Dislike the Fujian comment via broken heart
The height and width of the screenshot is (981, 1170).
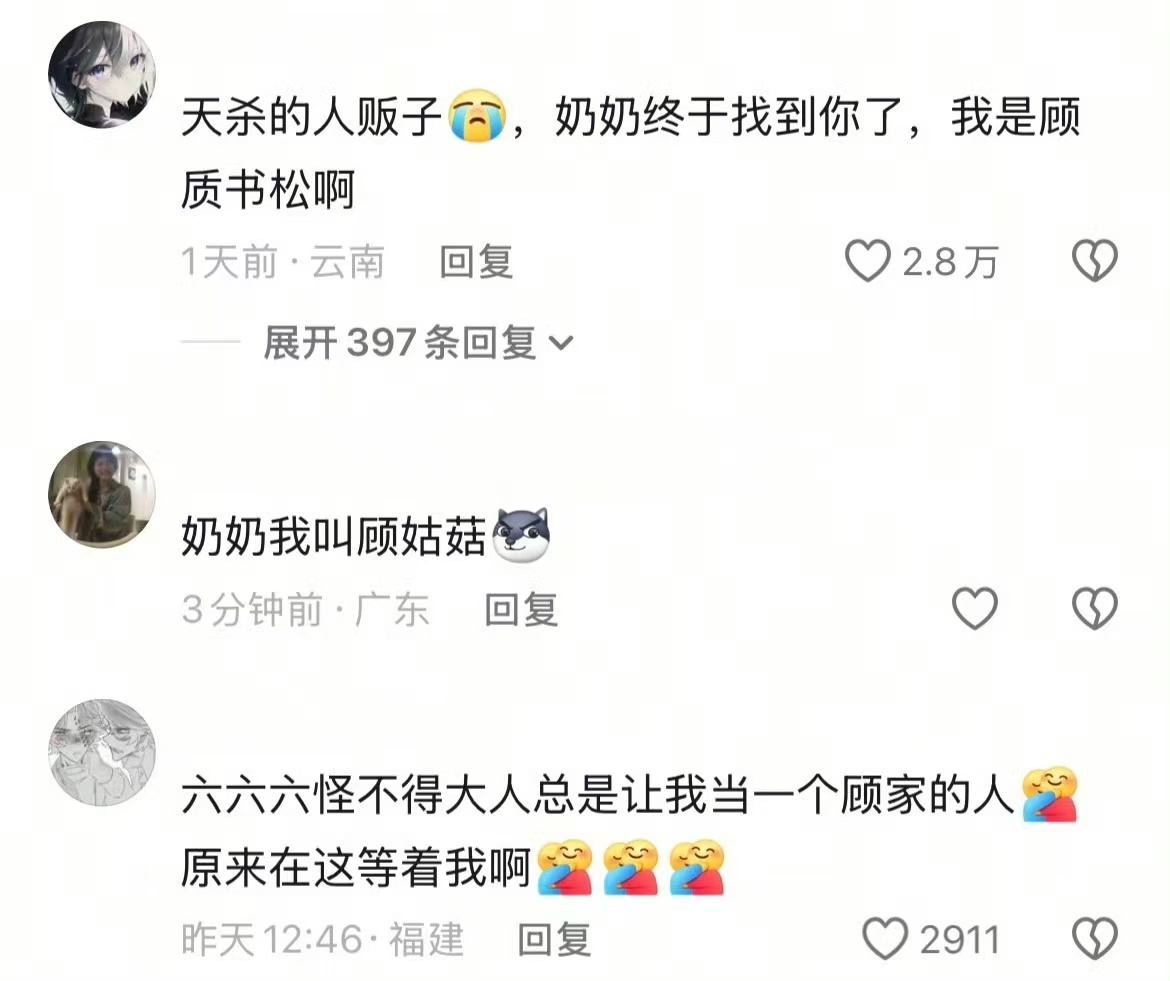click(1095, 938)
